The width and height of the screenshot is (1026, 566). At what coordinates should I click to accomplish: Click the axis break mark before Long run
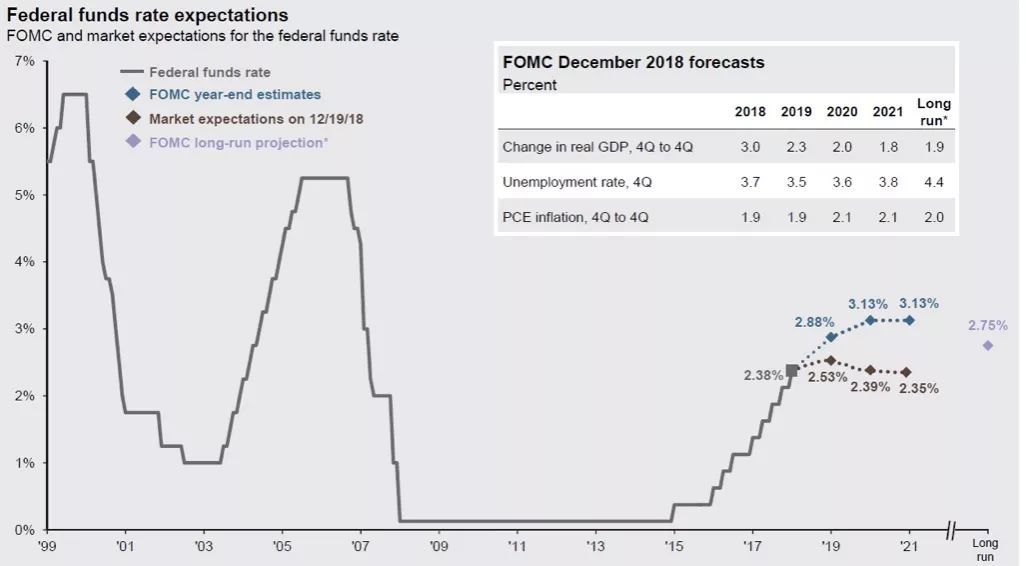pos(952,530)
